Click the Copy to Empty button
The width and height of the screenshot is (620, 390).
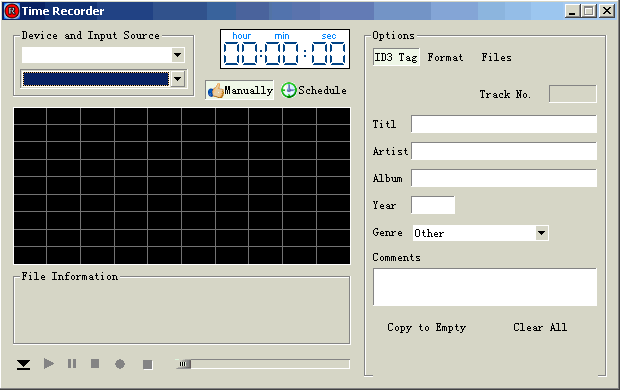[427, 328]
